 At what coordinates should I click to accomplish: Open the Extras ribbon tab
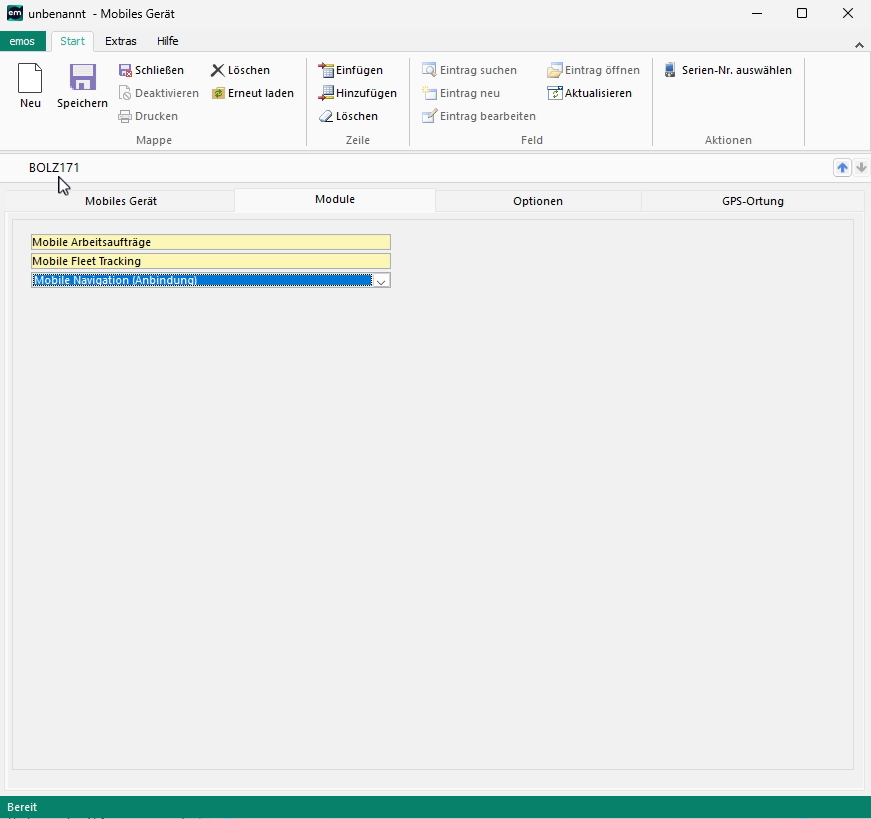pos(121,41)
